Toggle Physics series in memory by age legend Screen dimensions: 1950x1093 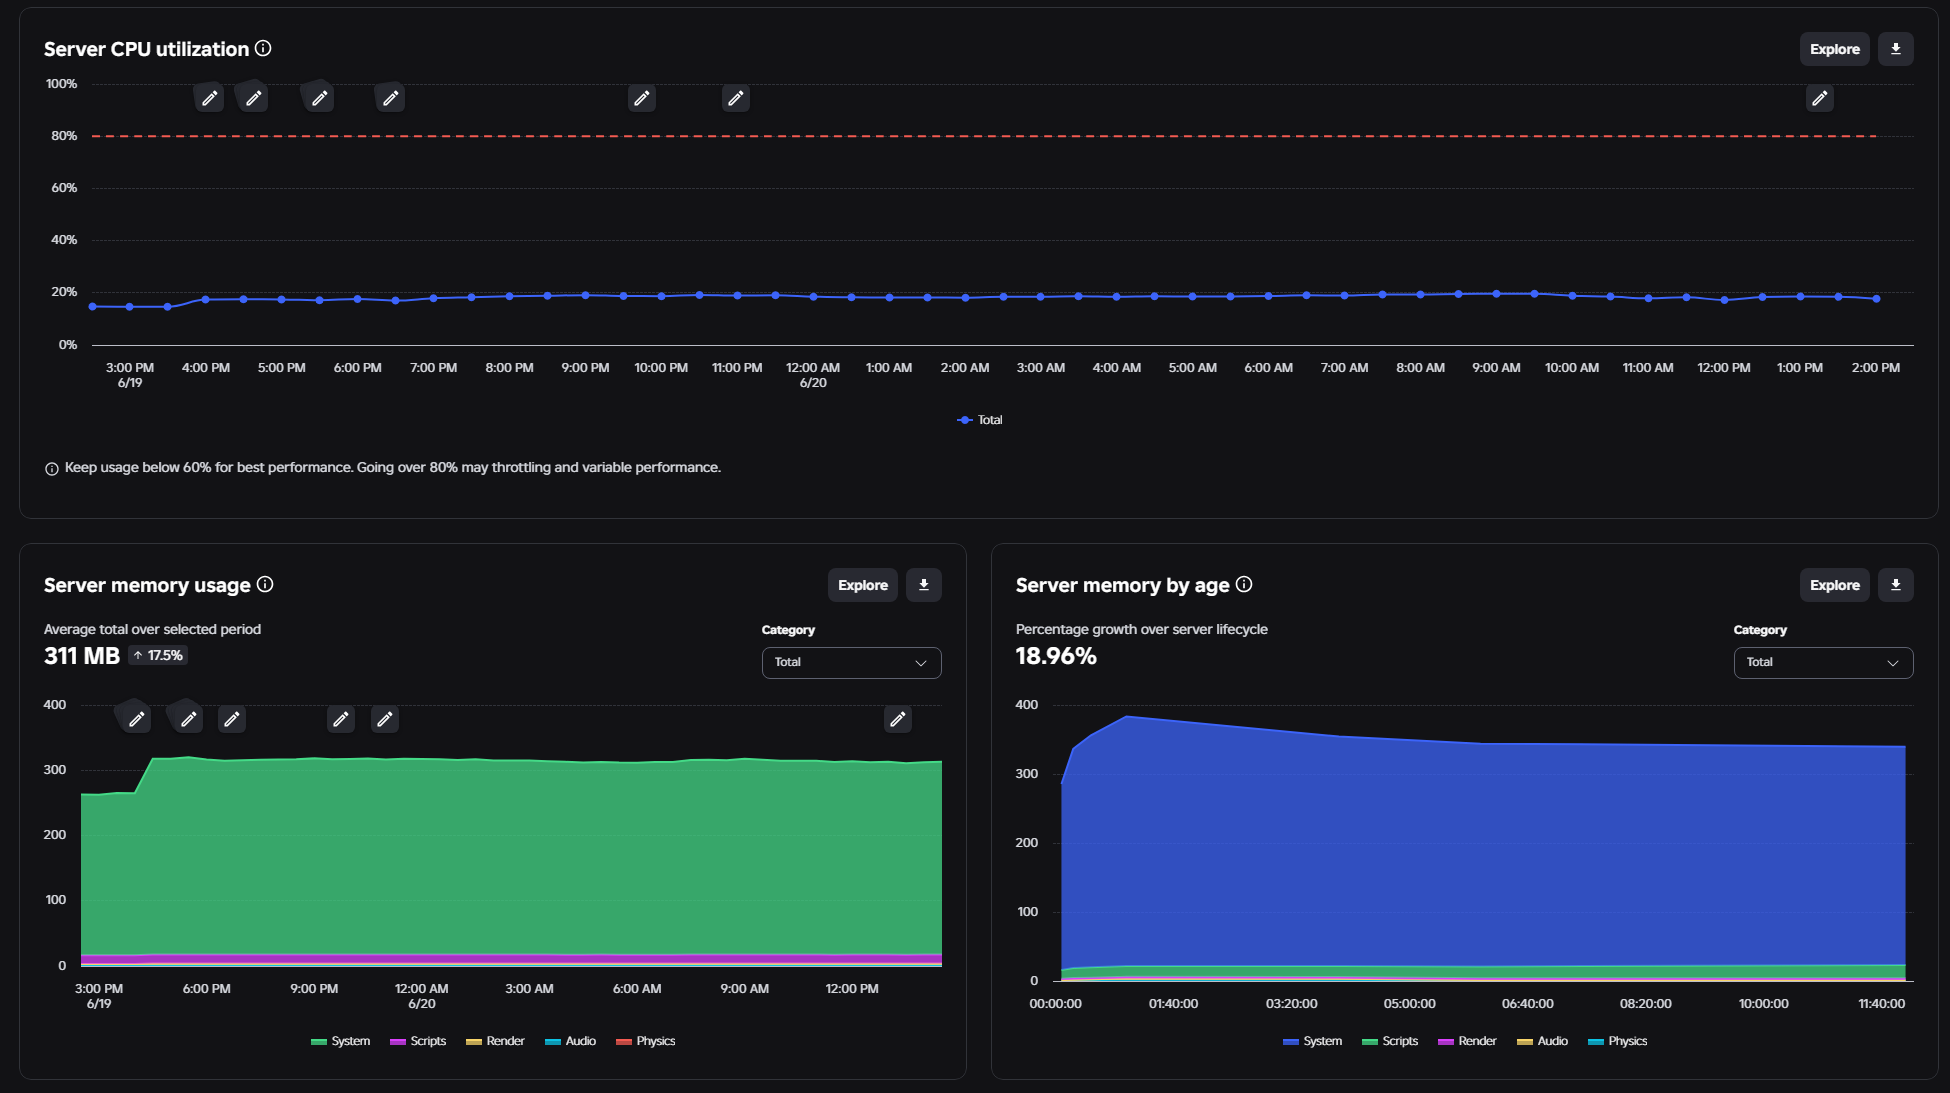[1618, 1041]
